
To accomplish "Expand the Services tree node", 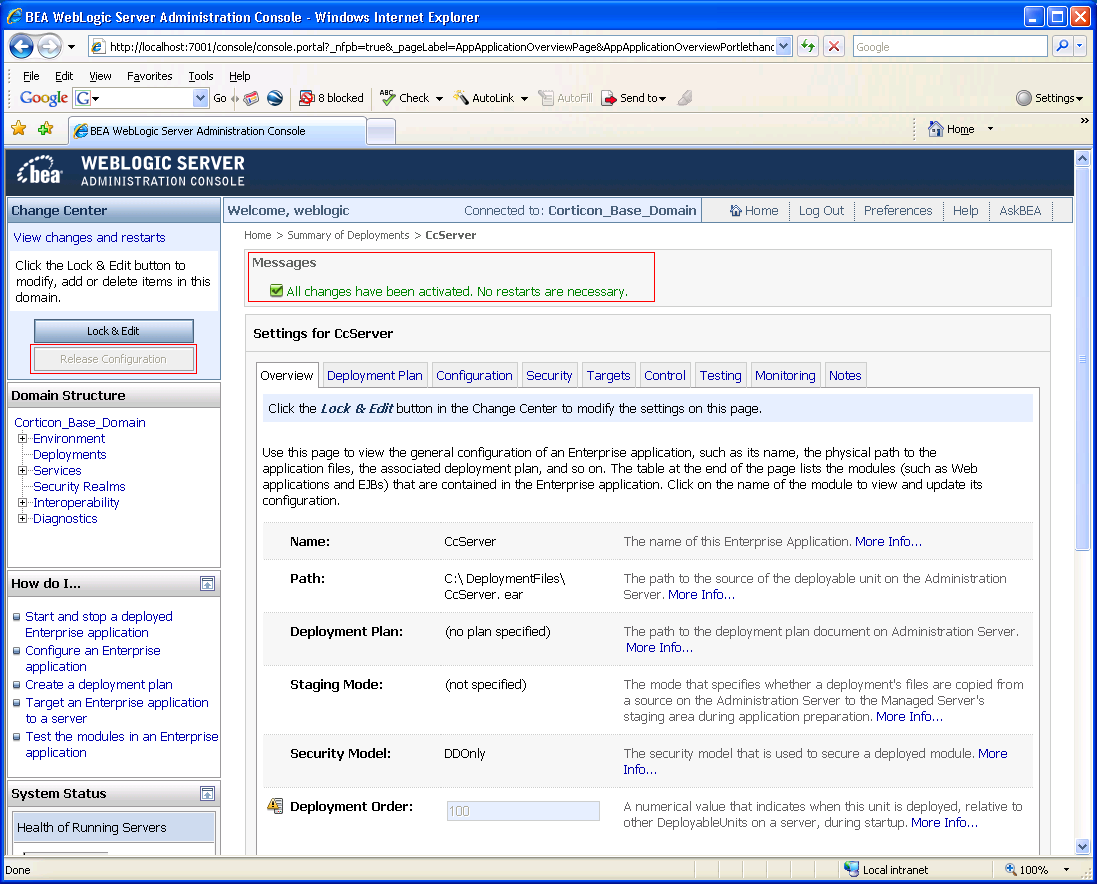I will click(22, 470).
